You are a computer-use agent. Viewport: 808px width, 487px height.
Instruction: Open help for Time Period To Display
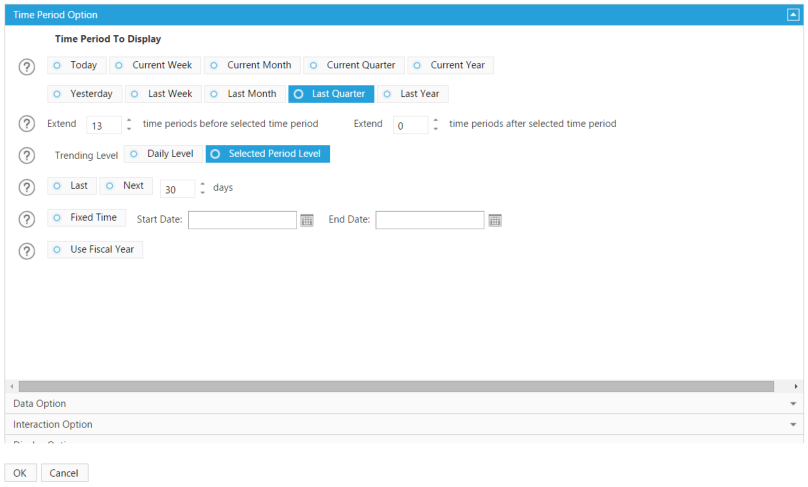(27, 66)
